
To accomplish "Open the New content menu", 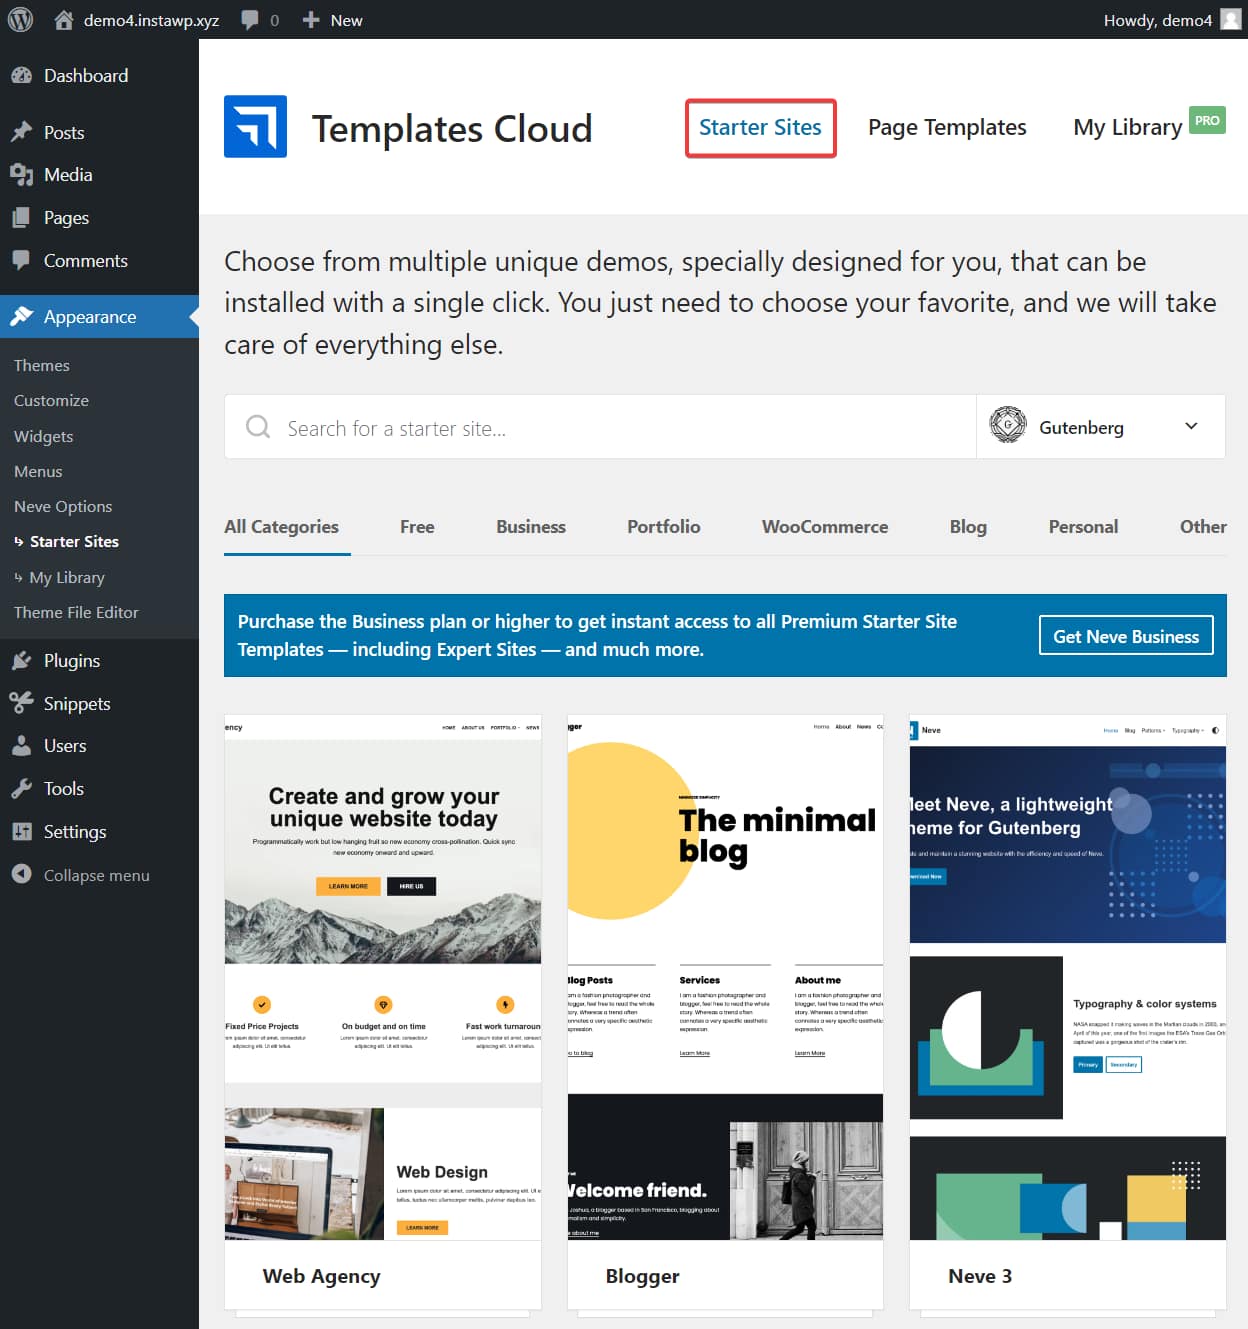I will click(333, 20).
